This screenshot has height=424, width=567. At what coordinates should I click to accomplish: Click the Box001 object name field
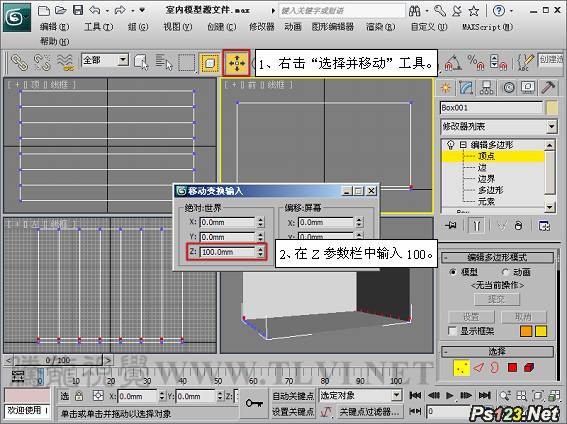[x=491, y=108]
